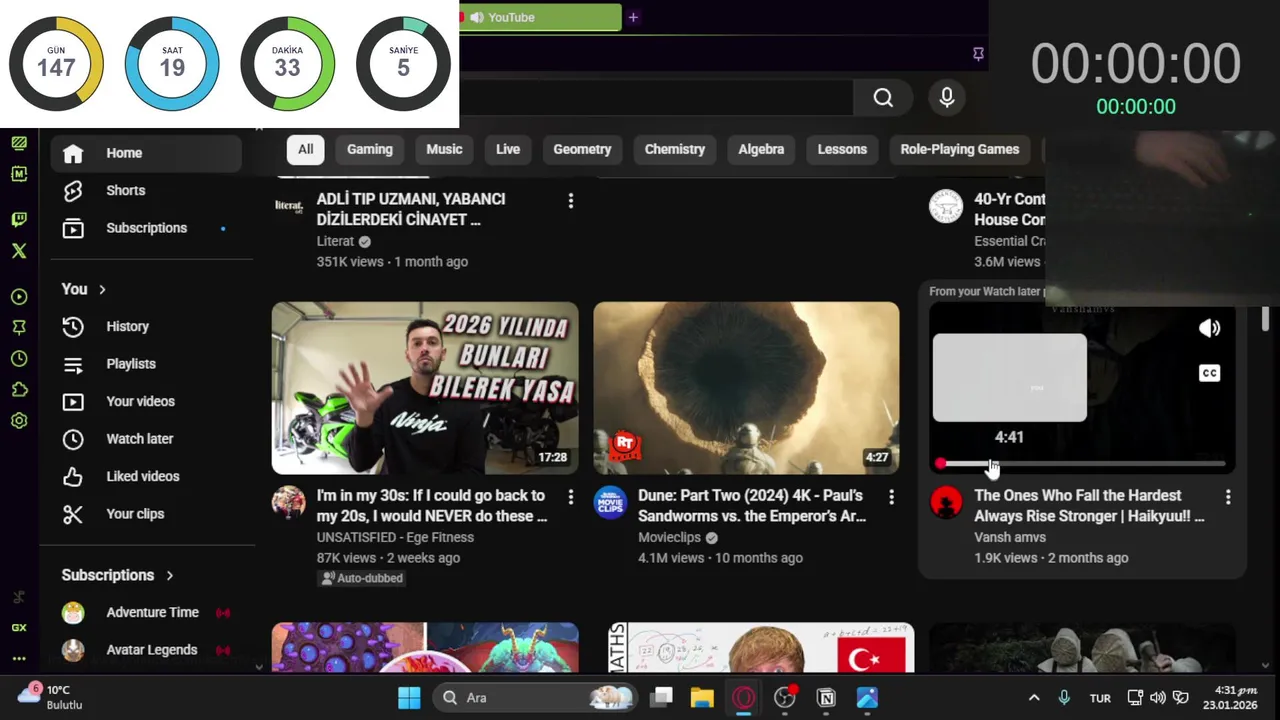
Task: Open Windows Start menu
Action: tap(409, 698)
